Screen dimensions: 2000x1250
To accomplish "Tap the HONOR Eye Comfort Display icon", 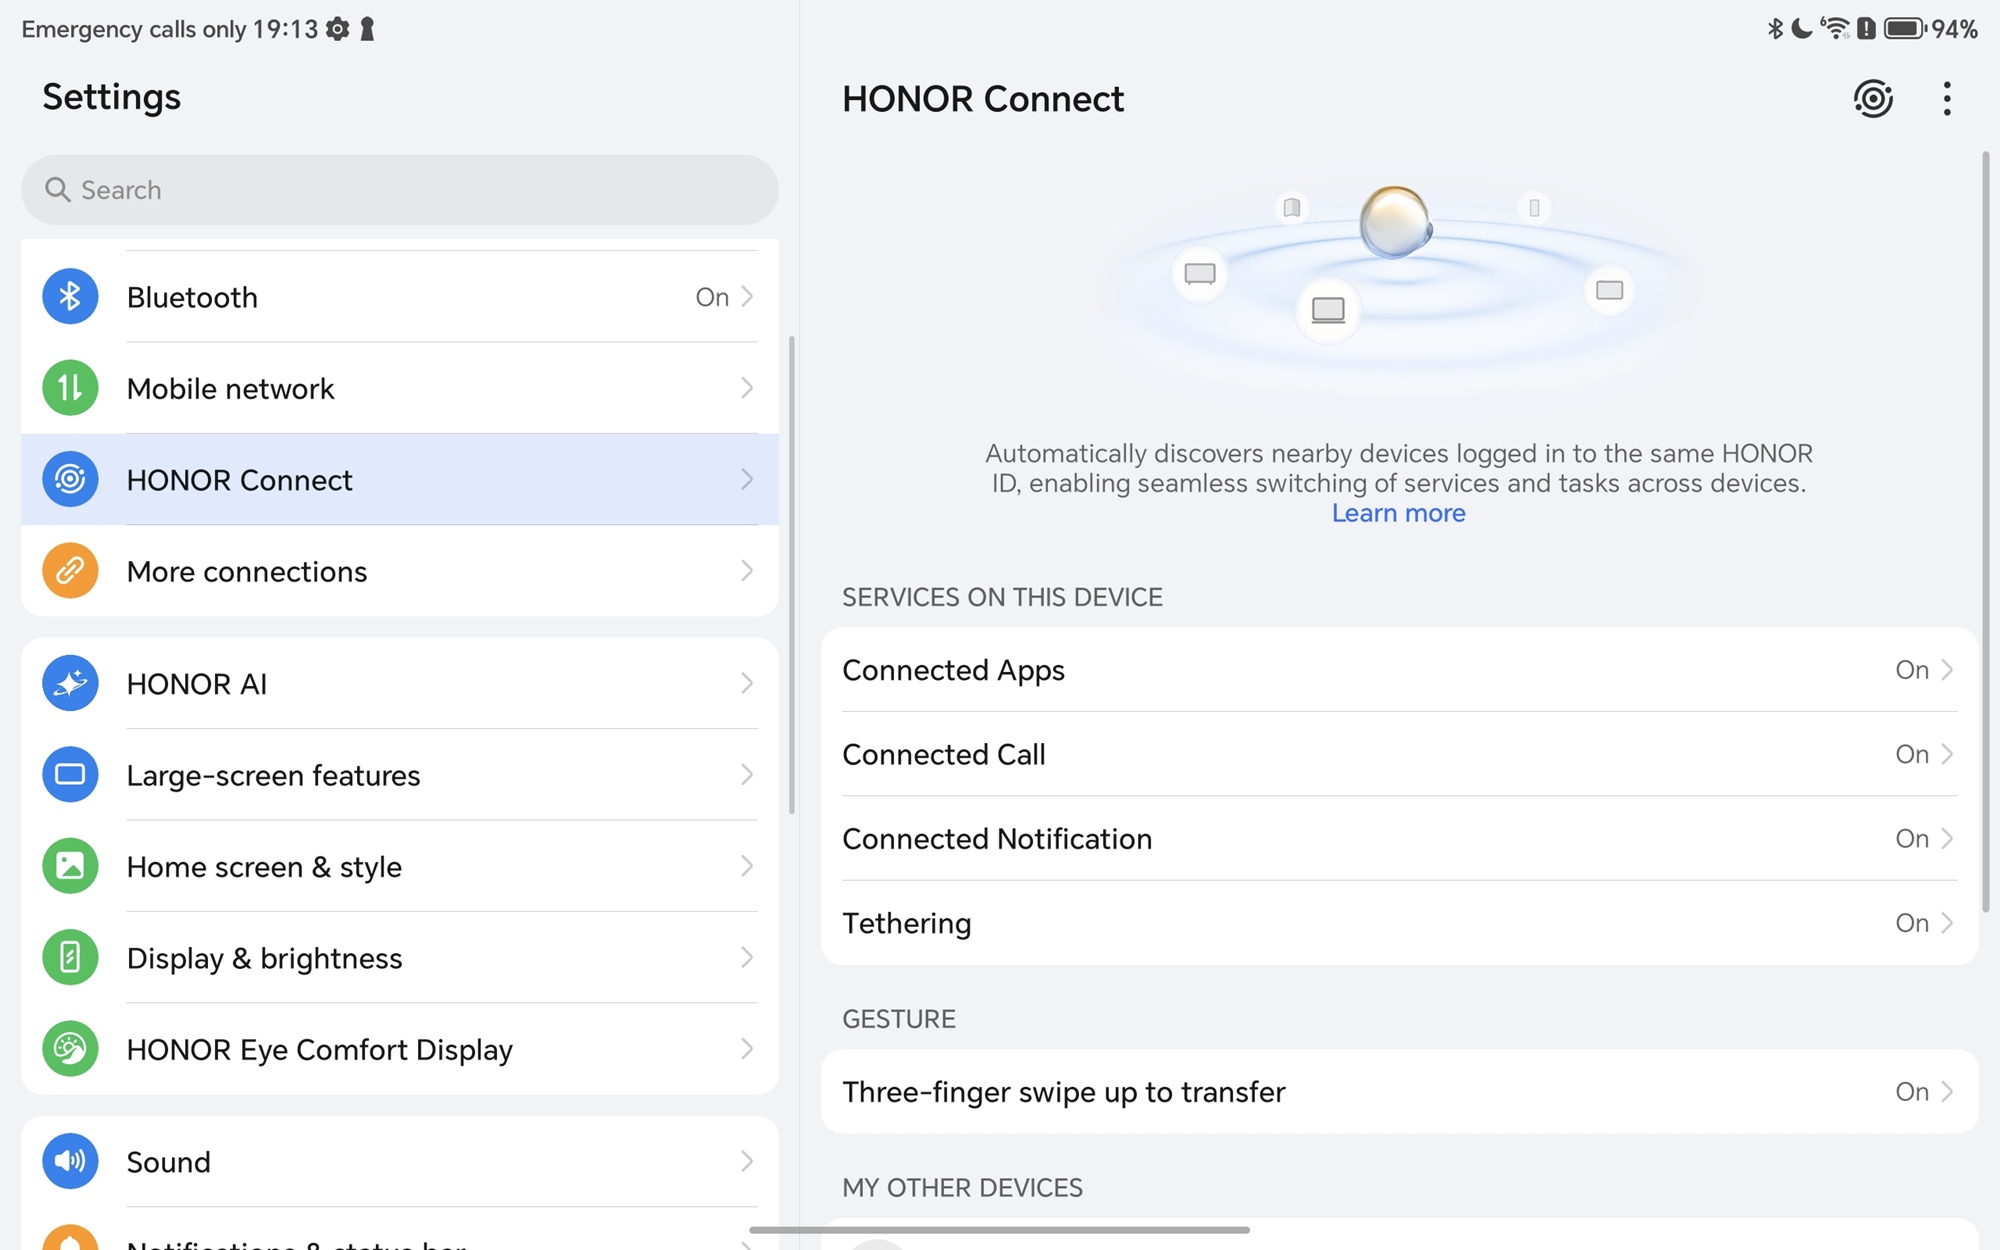I will point(70,1049).
